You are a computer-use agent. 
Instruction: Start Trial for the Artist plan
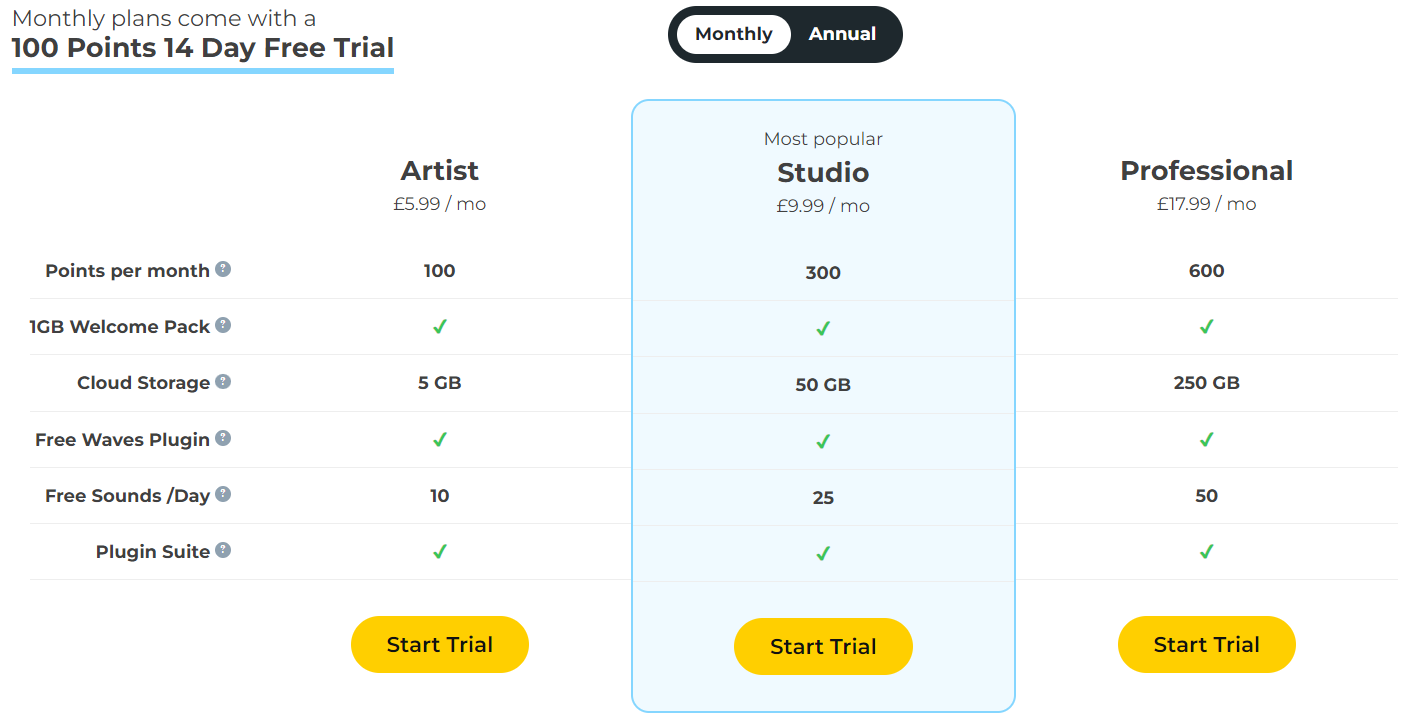440,644
